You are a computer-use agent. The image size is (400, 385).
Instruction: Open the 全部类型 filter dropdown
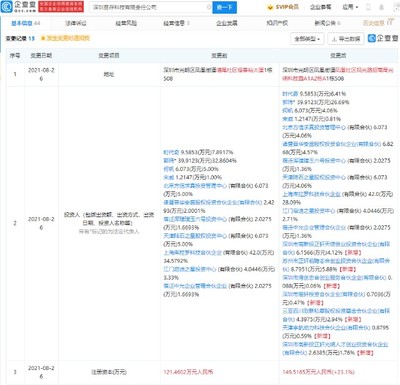(307, 39)
